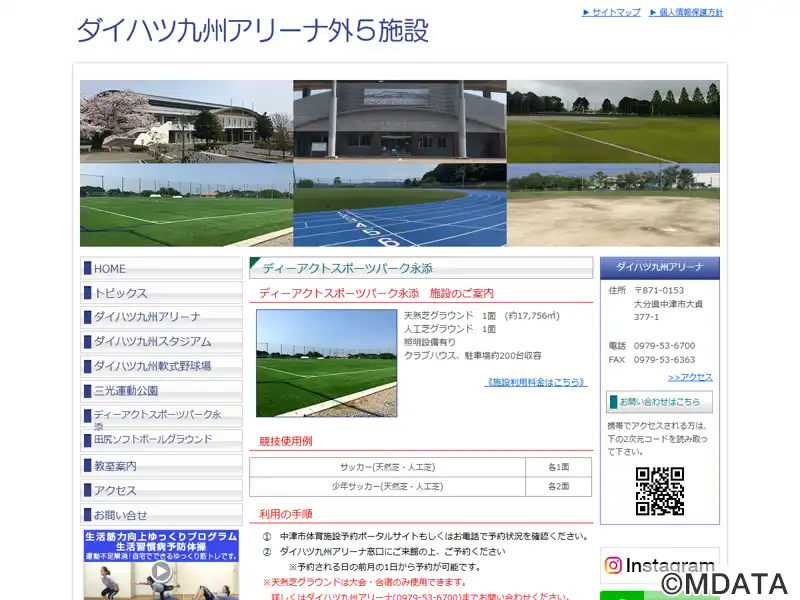
Task: Open ダイハツ九州スタジアム page
Action: (161, 341)
